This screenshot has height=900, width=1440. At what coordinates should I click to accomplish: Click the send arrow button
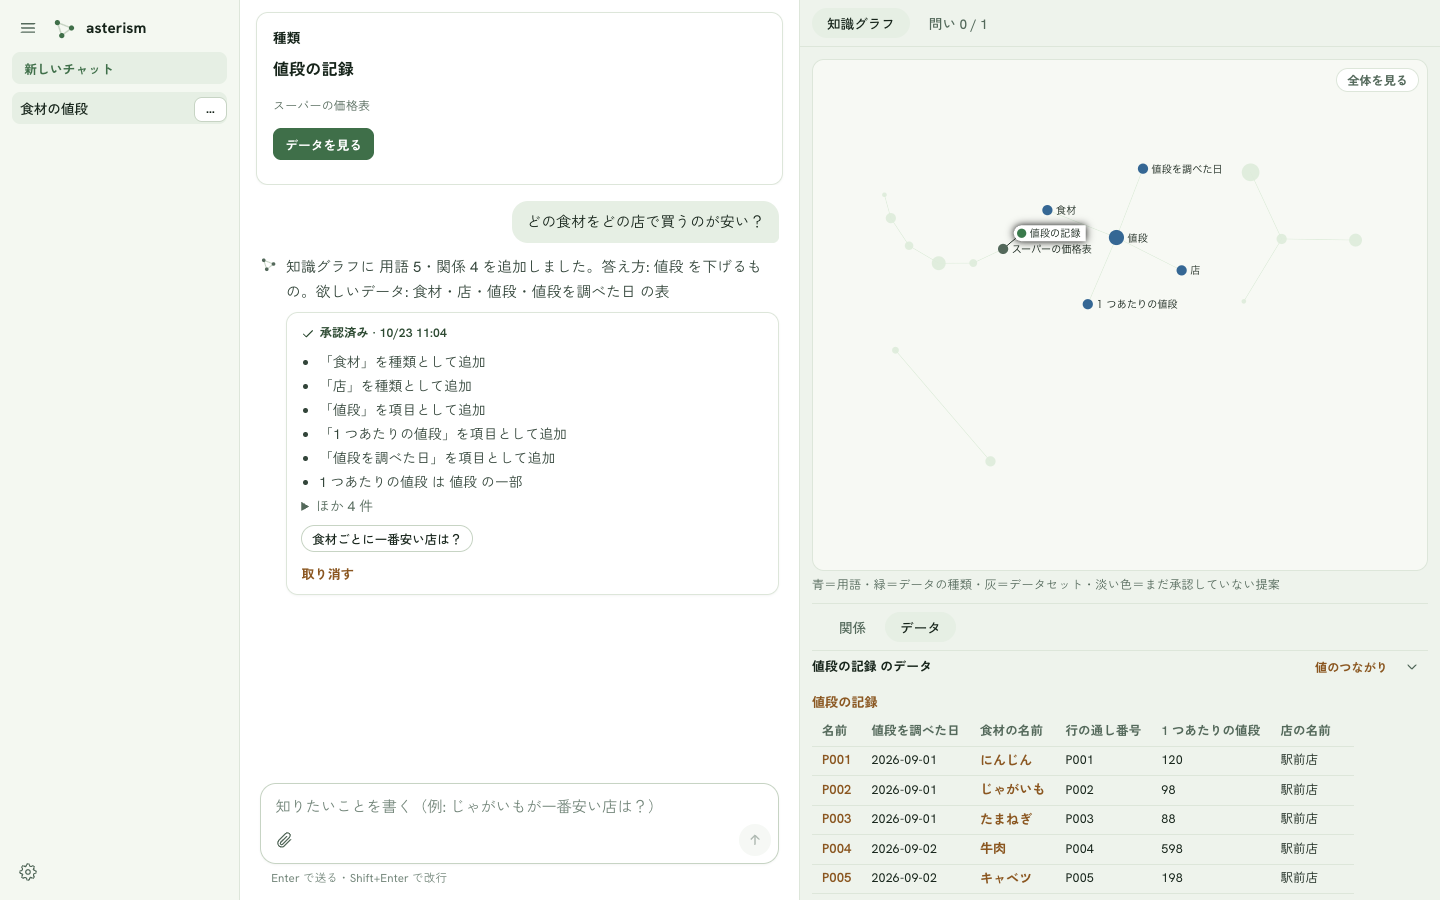(755, 840)
